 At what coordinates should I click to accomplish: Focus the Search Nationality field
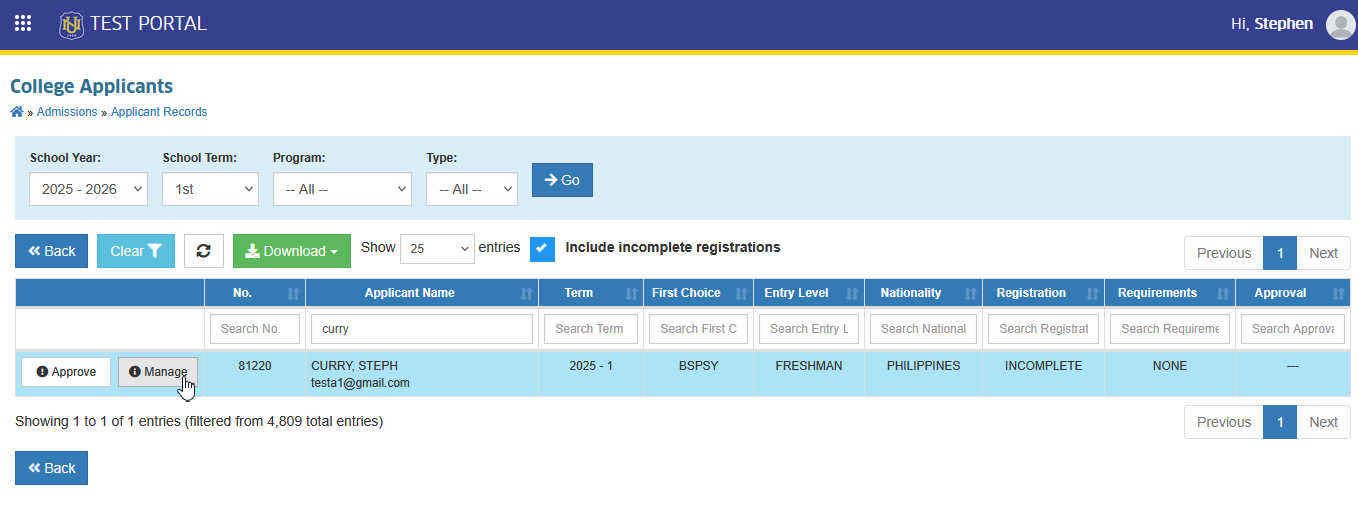[x=923, y=329]
